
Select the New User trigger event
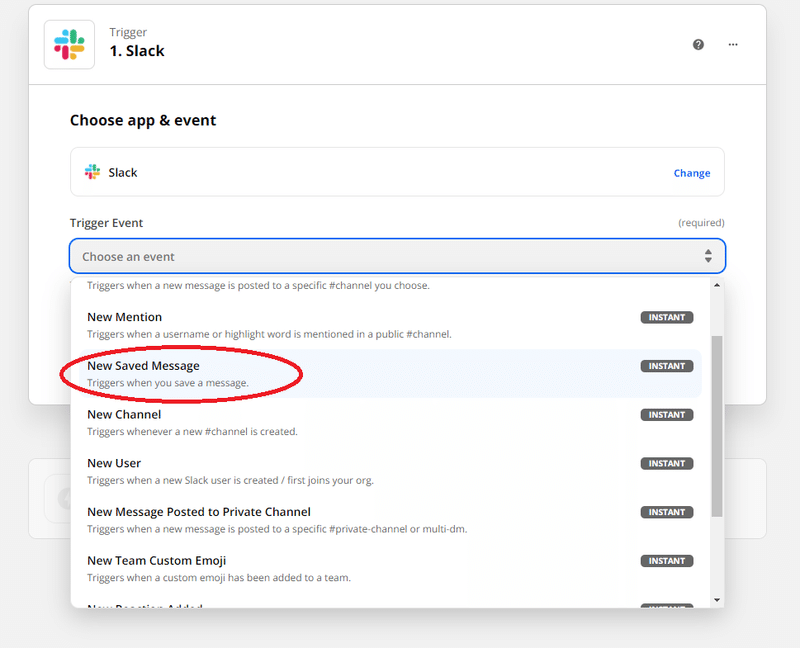[x=390, y=471]
